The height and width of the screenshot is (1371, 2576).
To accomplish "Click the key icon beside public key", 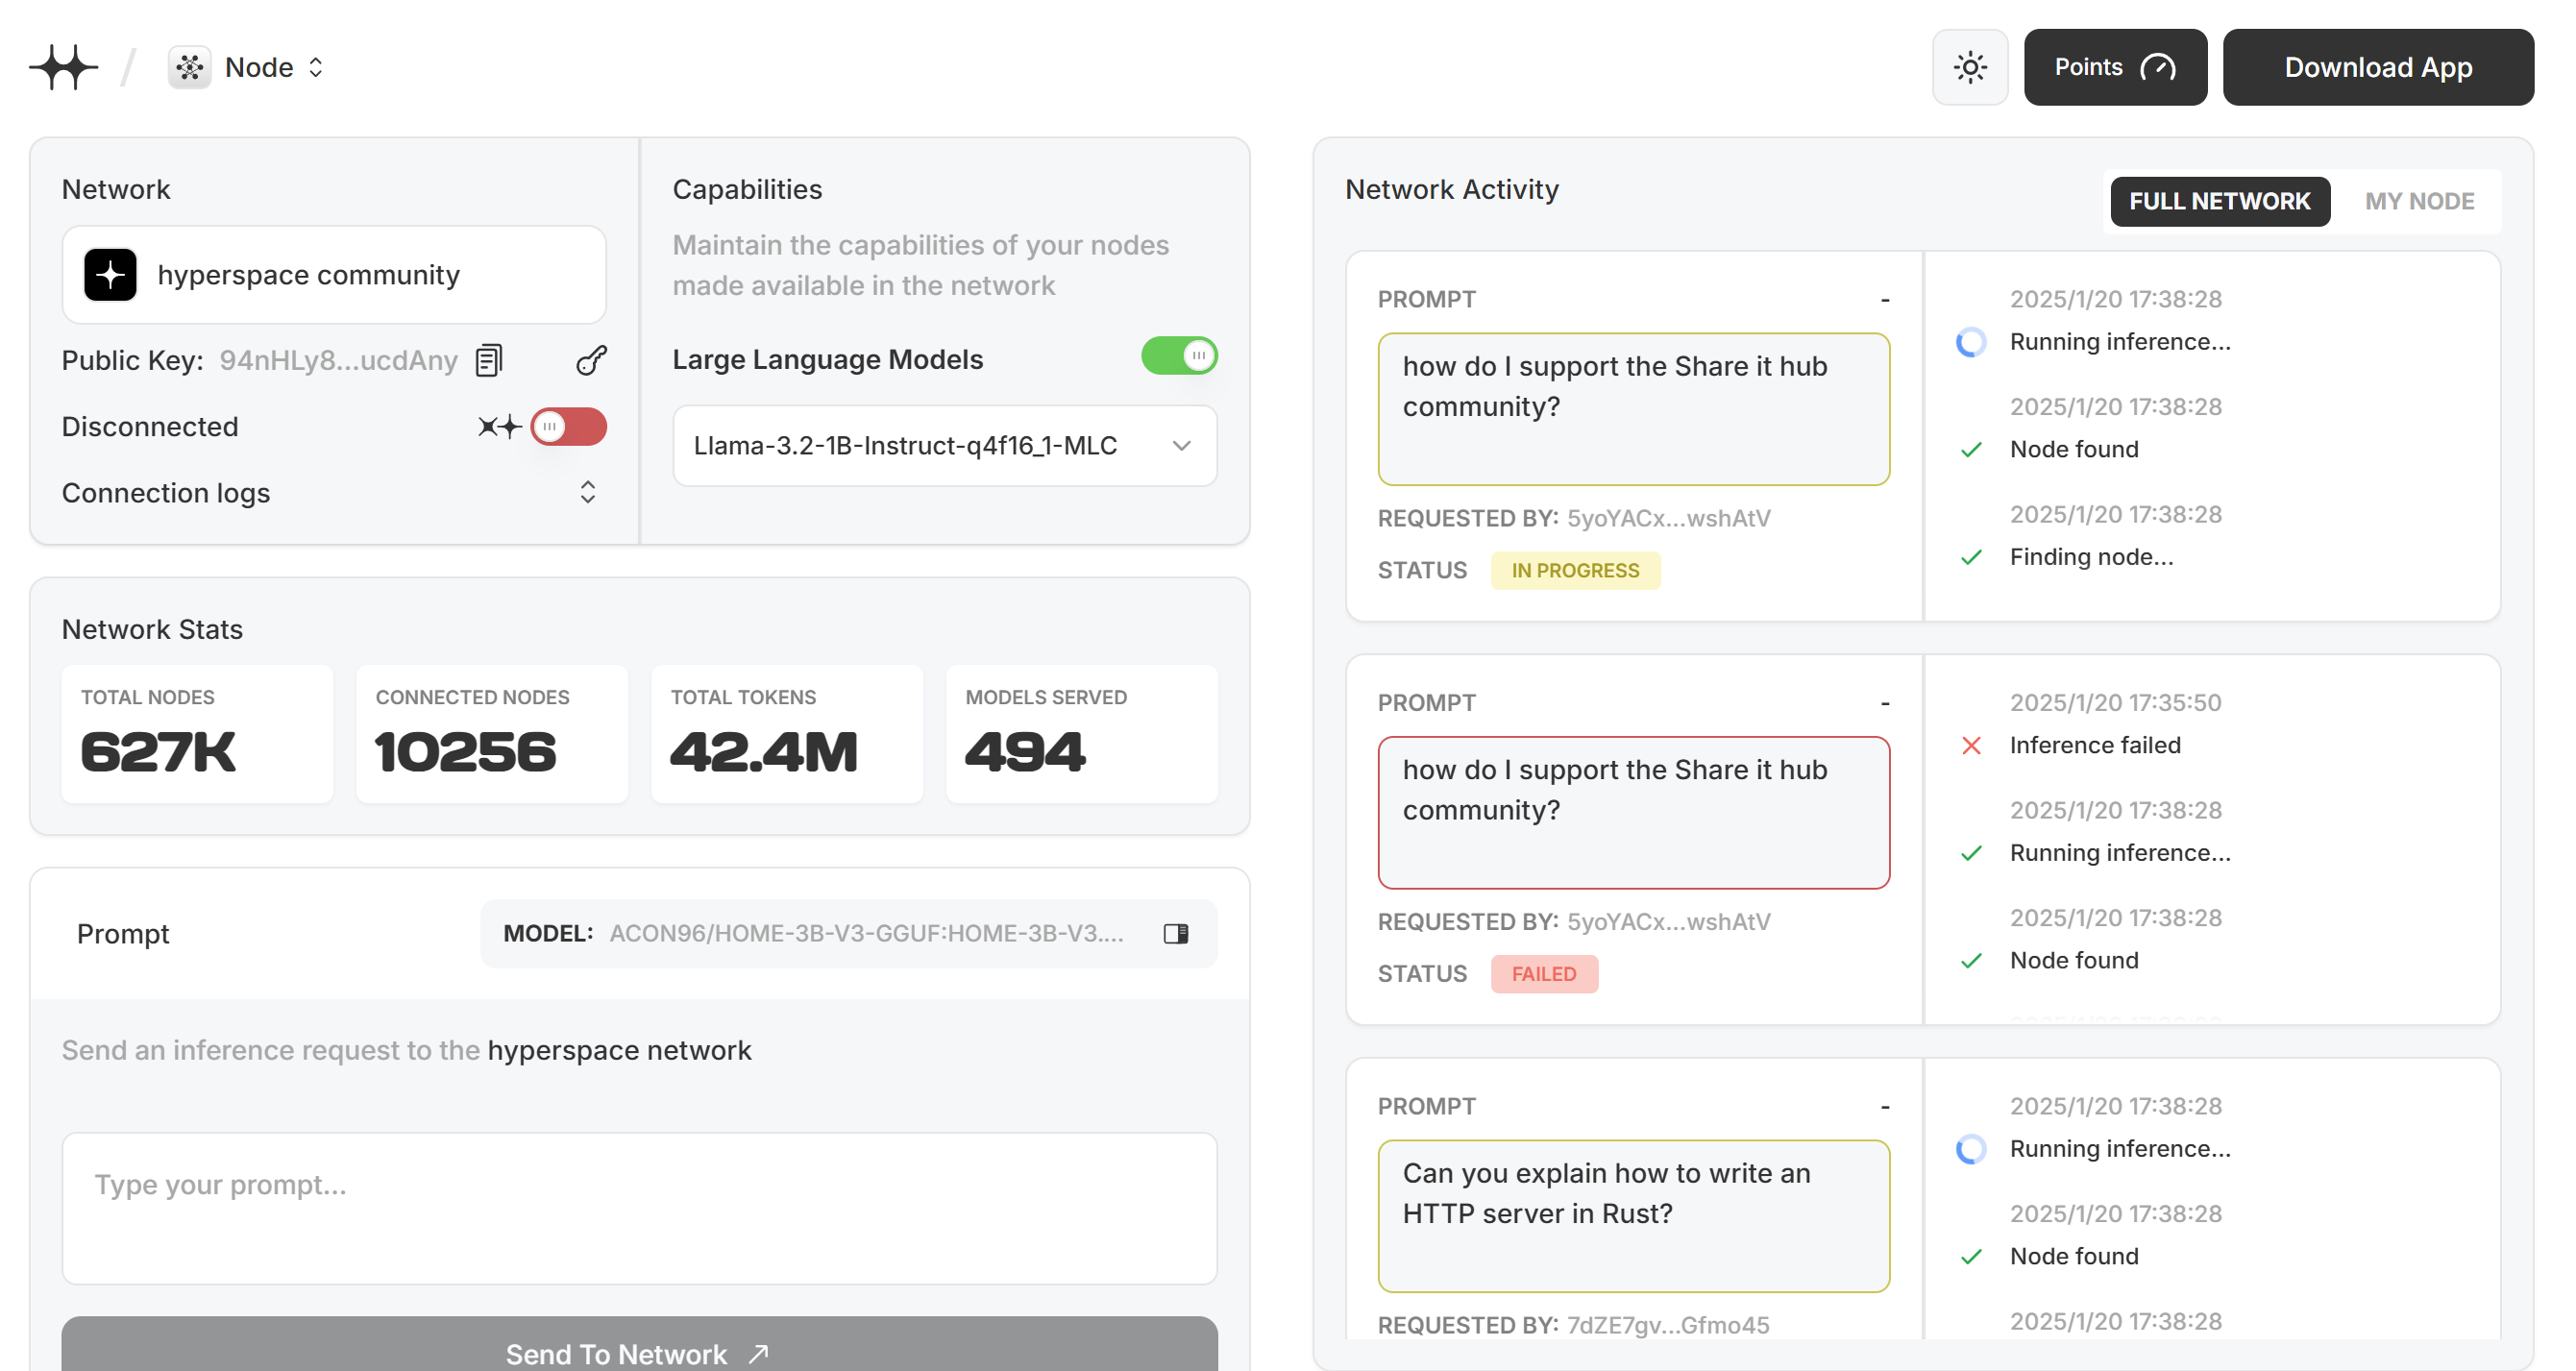I will point(591,360).
